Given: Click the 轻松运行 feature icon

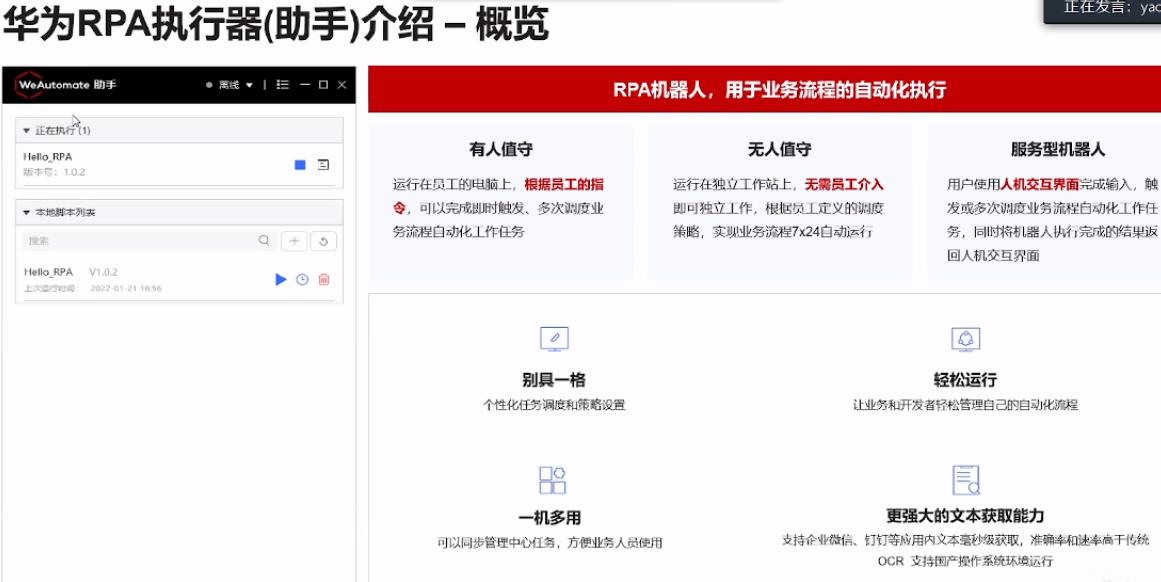Looking at the screenshot, I should point(965,339).
